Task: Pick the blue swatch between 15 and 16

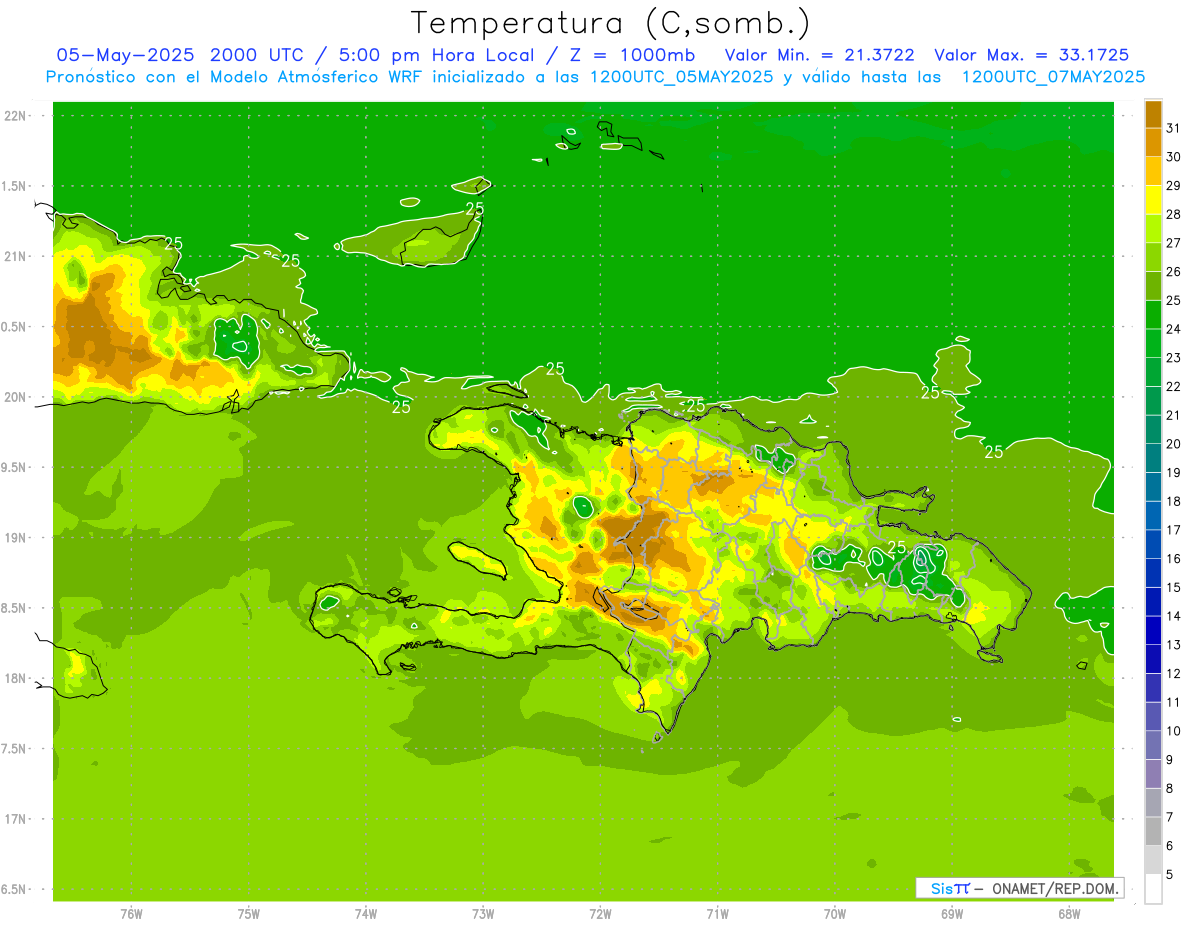Action: click(x=1153, y=573)
